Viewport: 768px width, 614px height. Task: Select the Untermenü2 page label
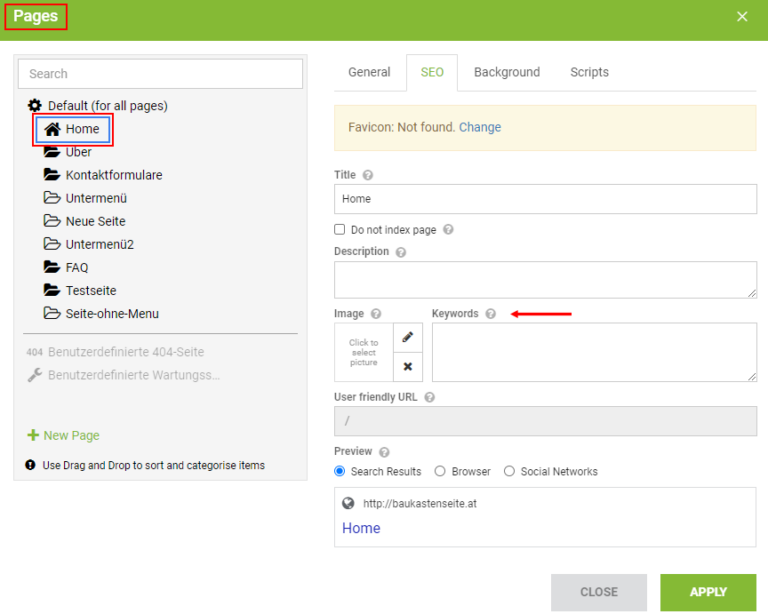100,244
